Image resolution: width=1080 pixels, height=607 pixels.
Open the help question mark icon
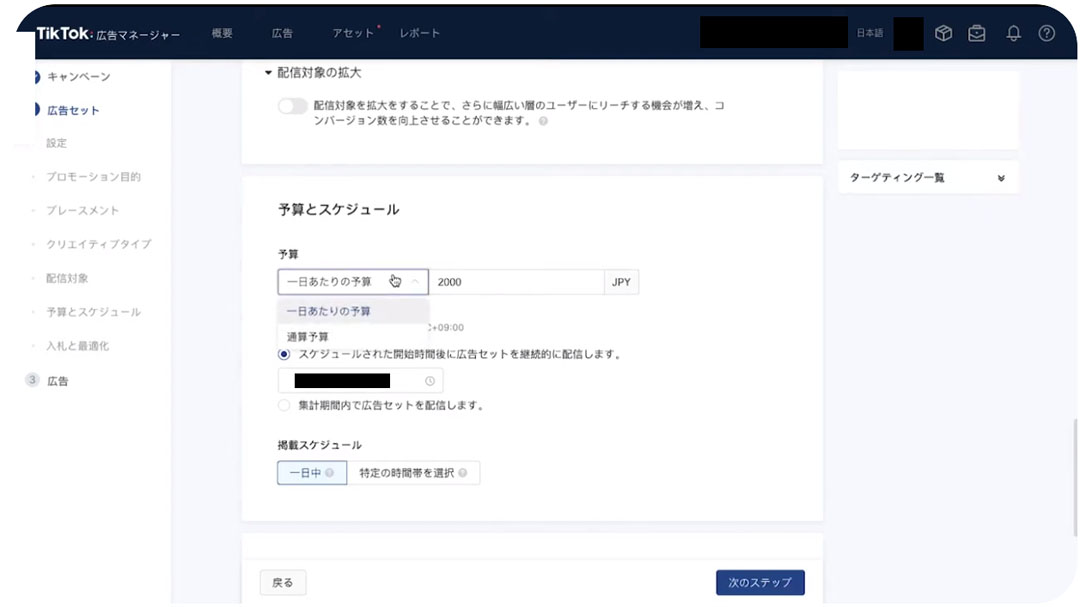tap(1047, 33)
